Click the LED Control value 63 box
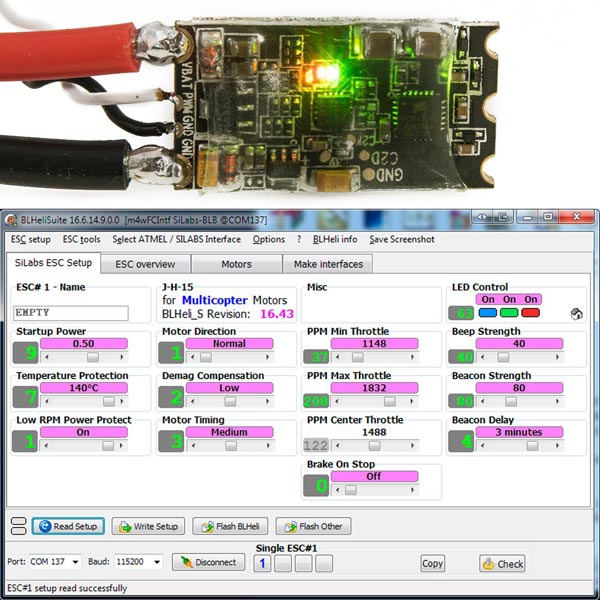Image resolution: width=600 pixels, height=600 pixels. pos(461,313)
